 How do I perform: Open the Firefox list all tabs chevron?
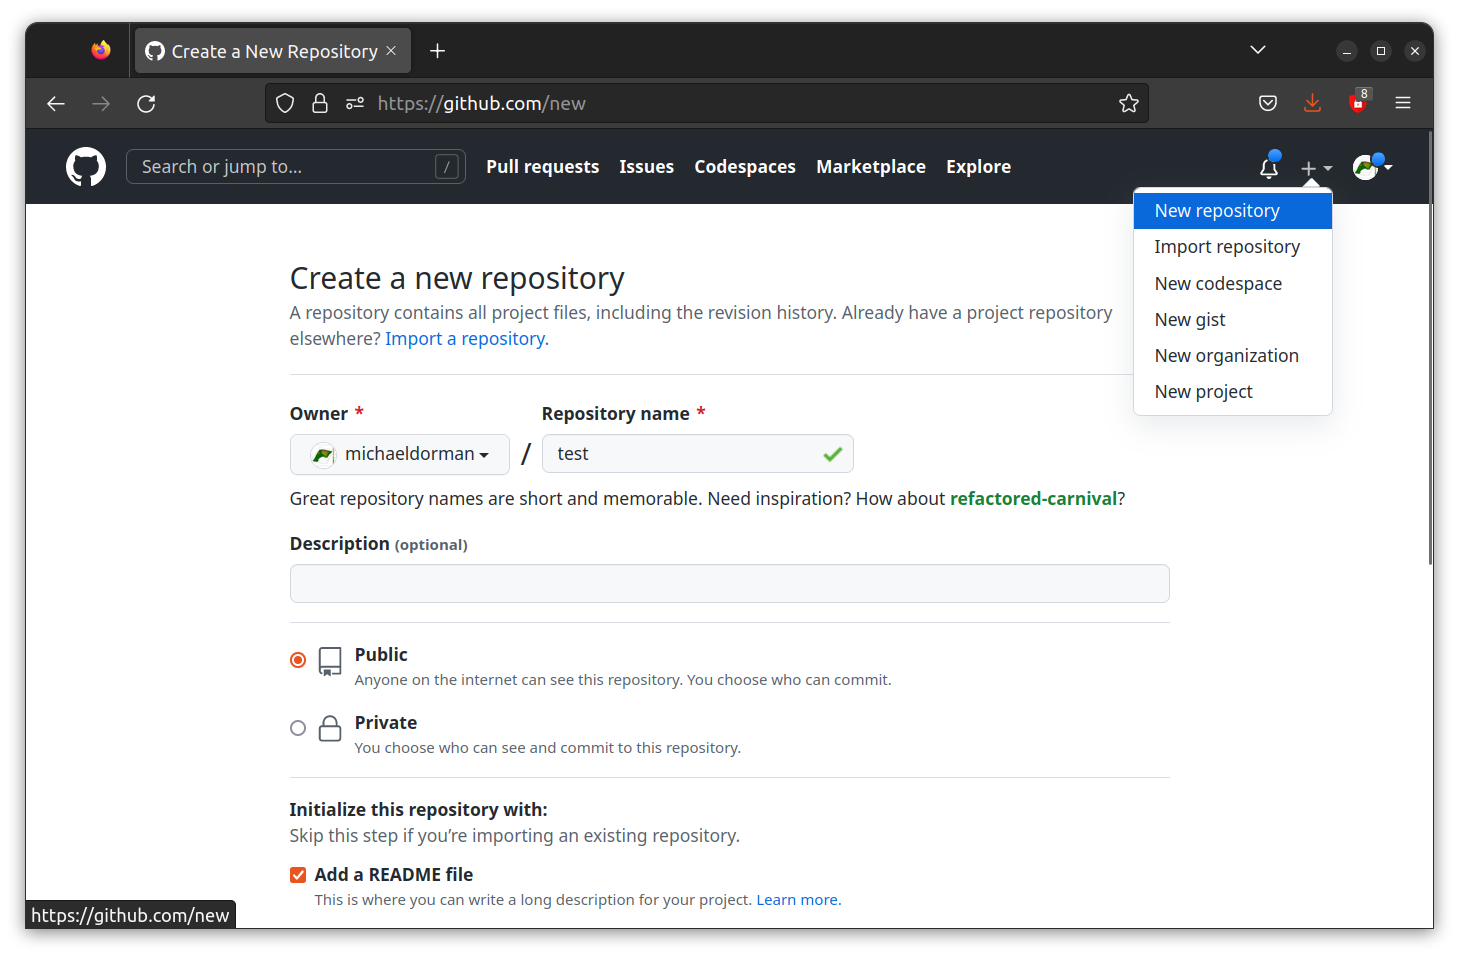click(x=1257, y=49)
